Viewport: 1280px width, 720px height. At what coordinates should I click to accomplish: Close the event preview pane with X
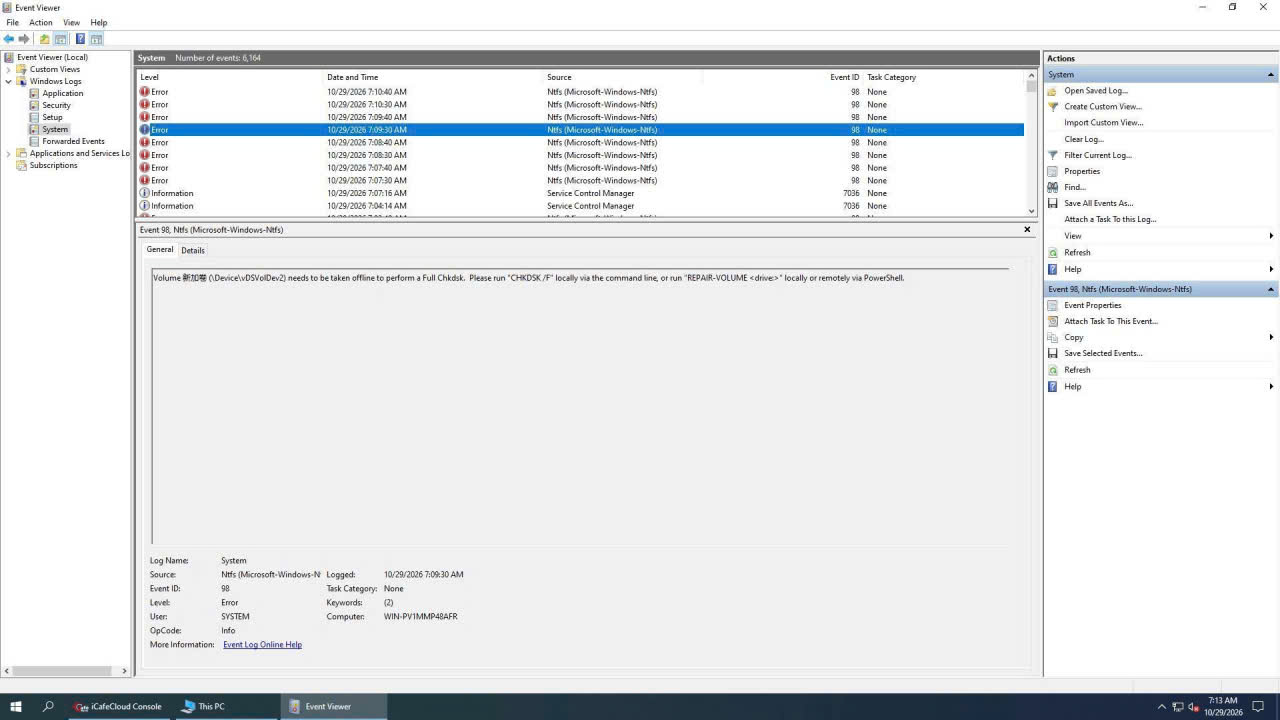click(1027, 229)
